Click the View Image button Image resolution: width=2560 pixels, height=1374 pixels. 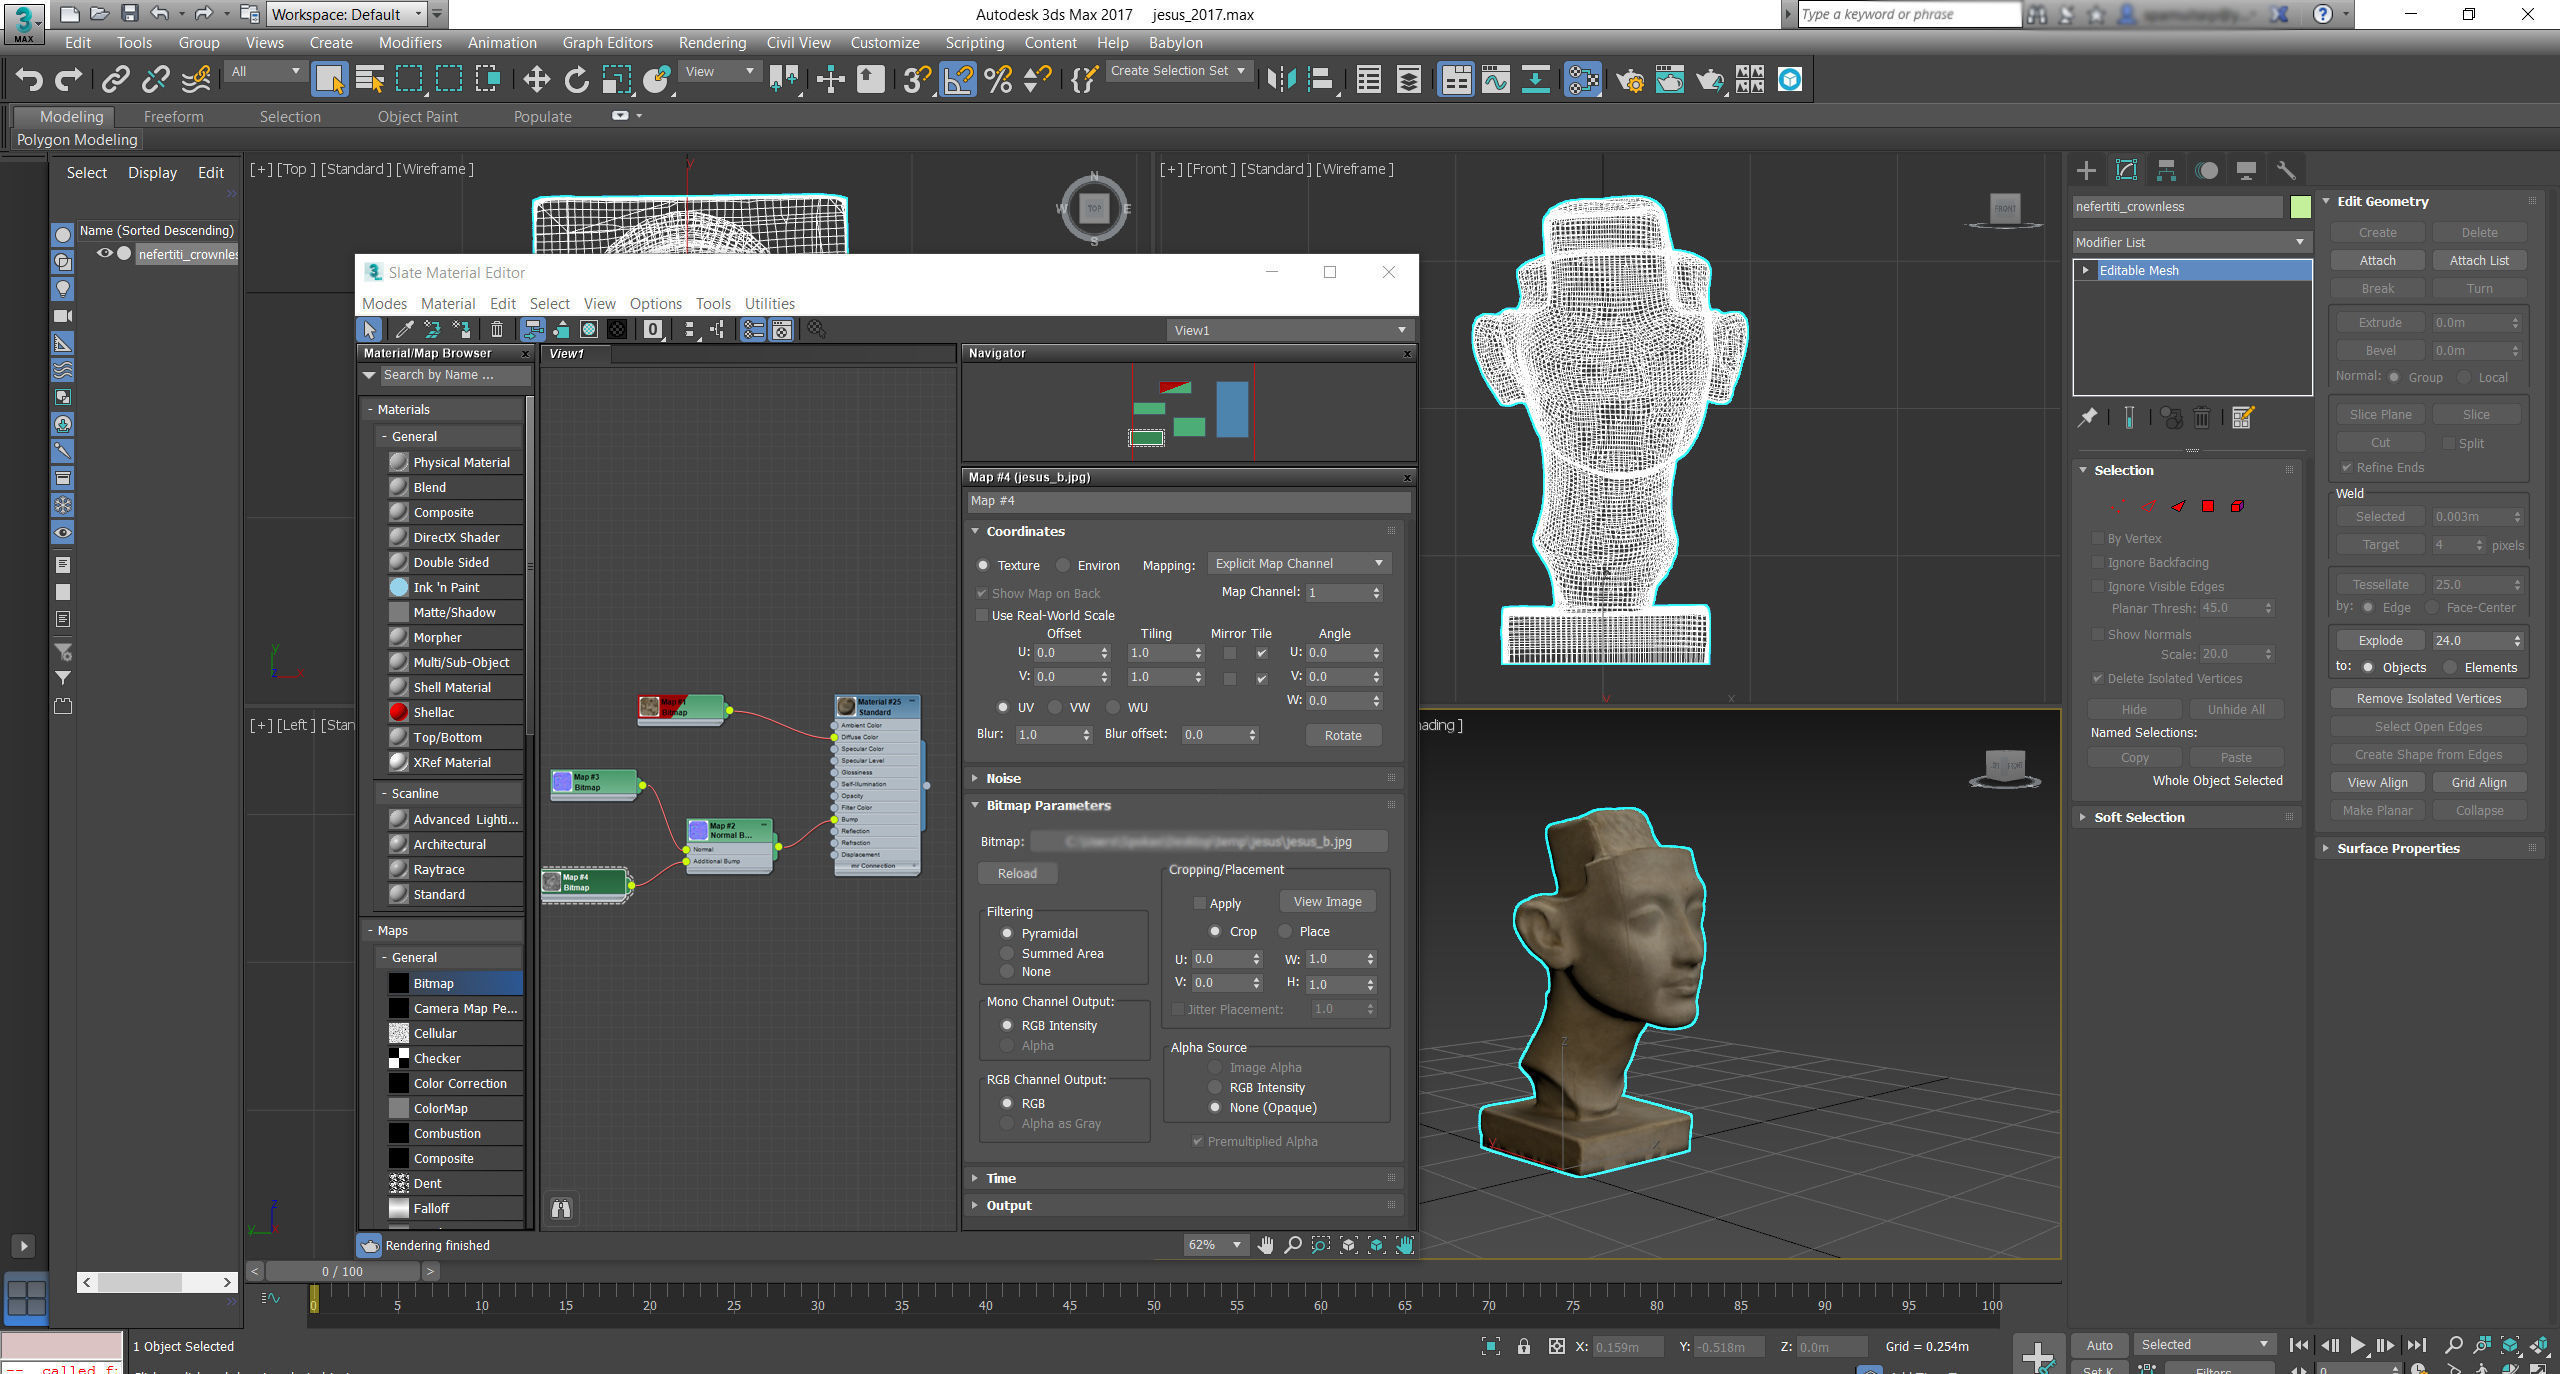pos(1327,901)
